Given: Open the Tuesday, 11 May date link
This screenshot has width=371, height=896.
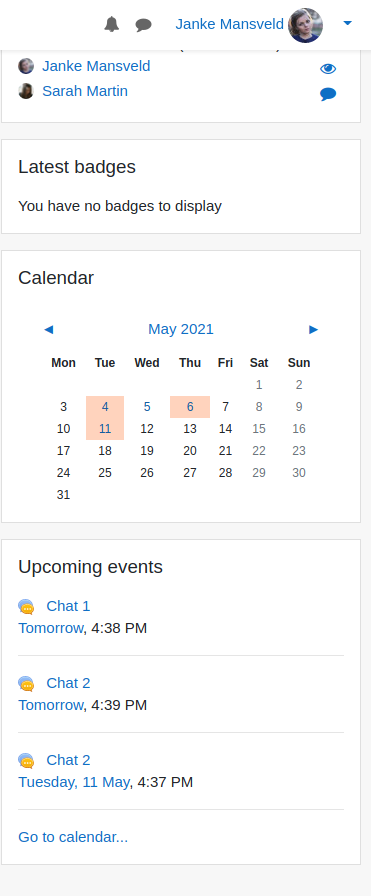Looking at the screenshot, I should click(74, 782).
